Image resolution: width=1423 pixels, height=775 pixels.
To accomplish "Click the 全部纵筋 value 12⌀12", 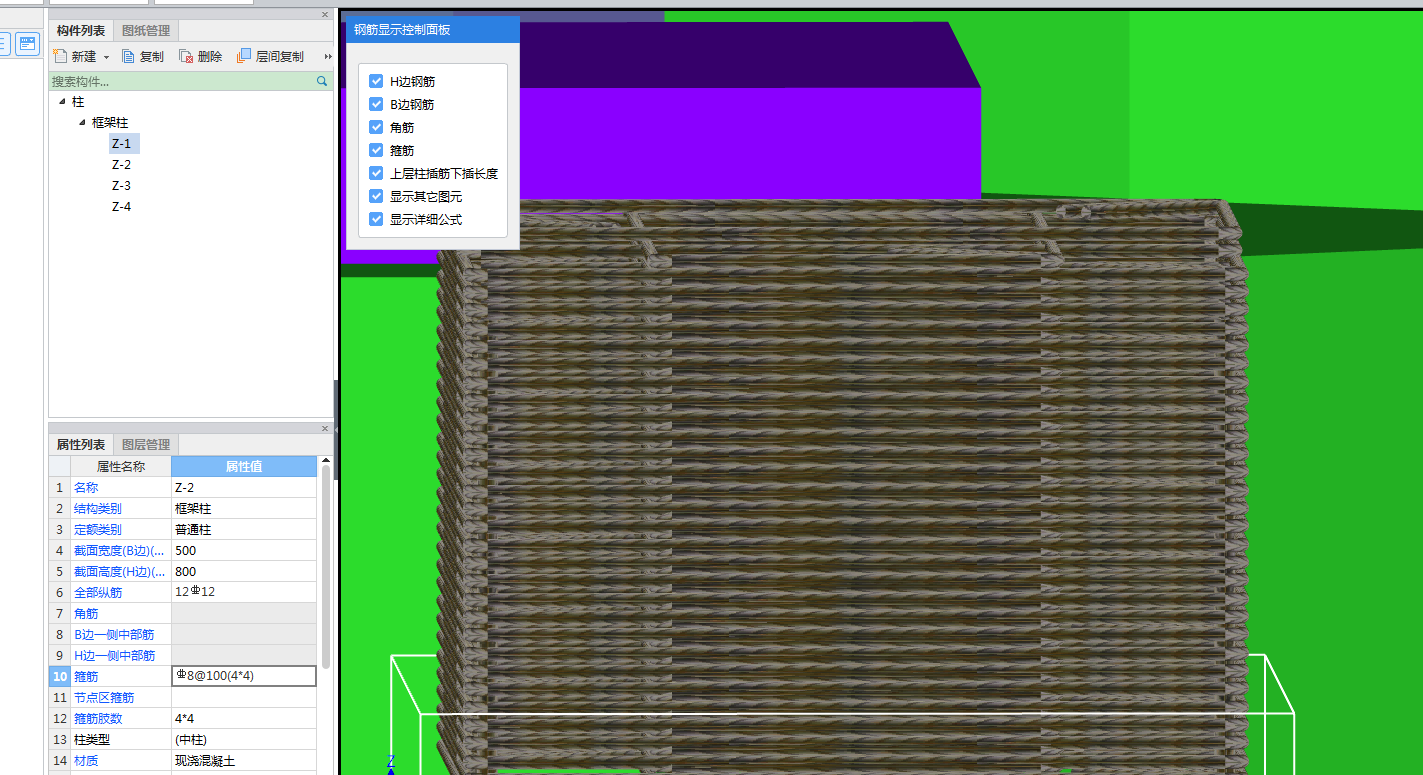I will tap(244, 592).
